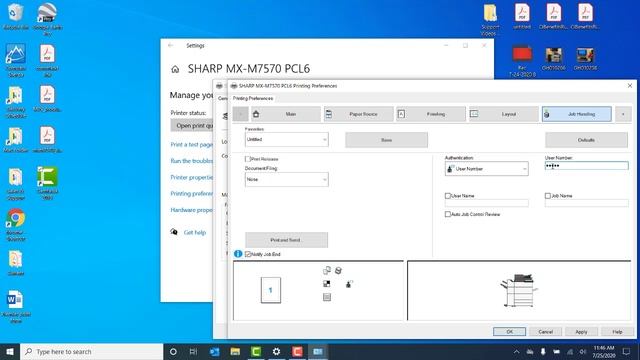The width and height of the screenshot is (640, 360).
Task: Click the red Camtasia recorder taskbar icon
Action: 298,351
